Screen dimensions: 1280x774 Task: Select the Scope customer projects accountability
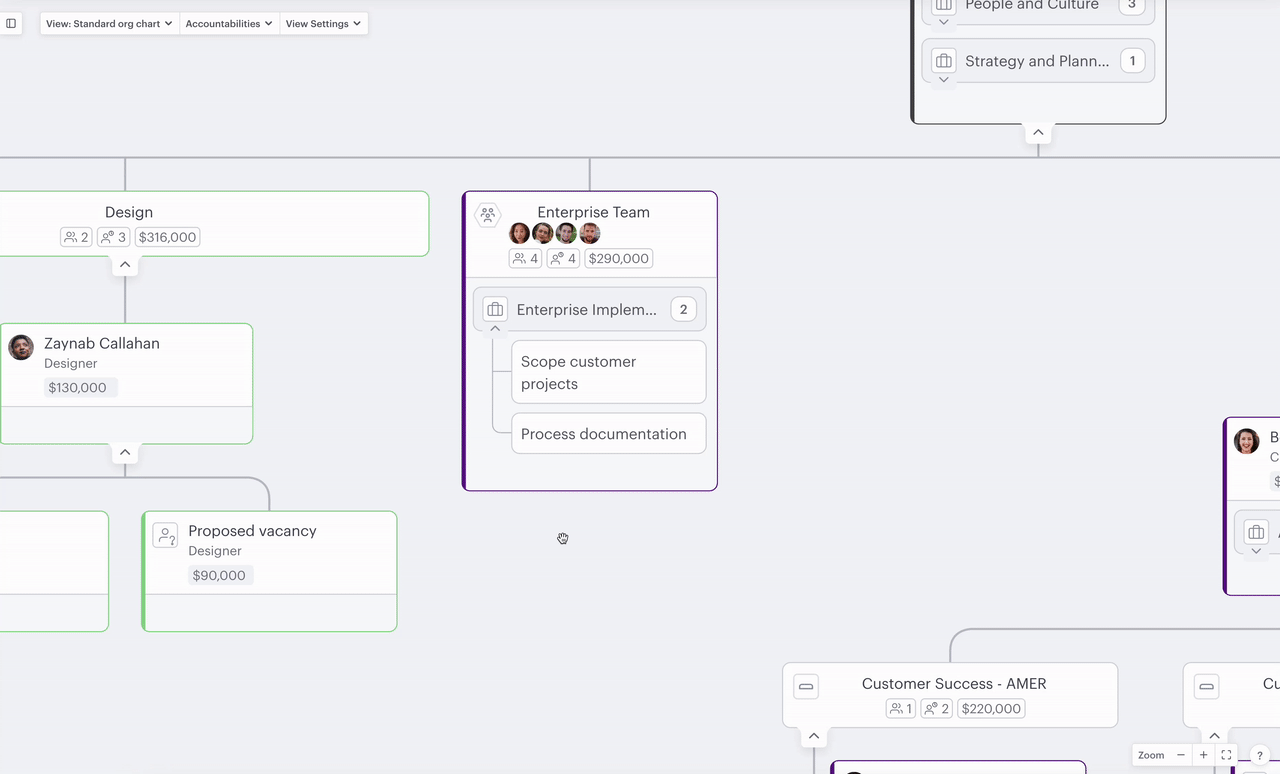click(x=608, y=372)
